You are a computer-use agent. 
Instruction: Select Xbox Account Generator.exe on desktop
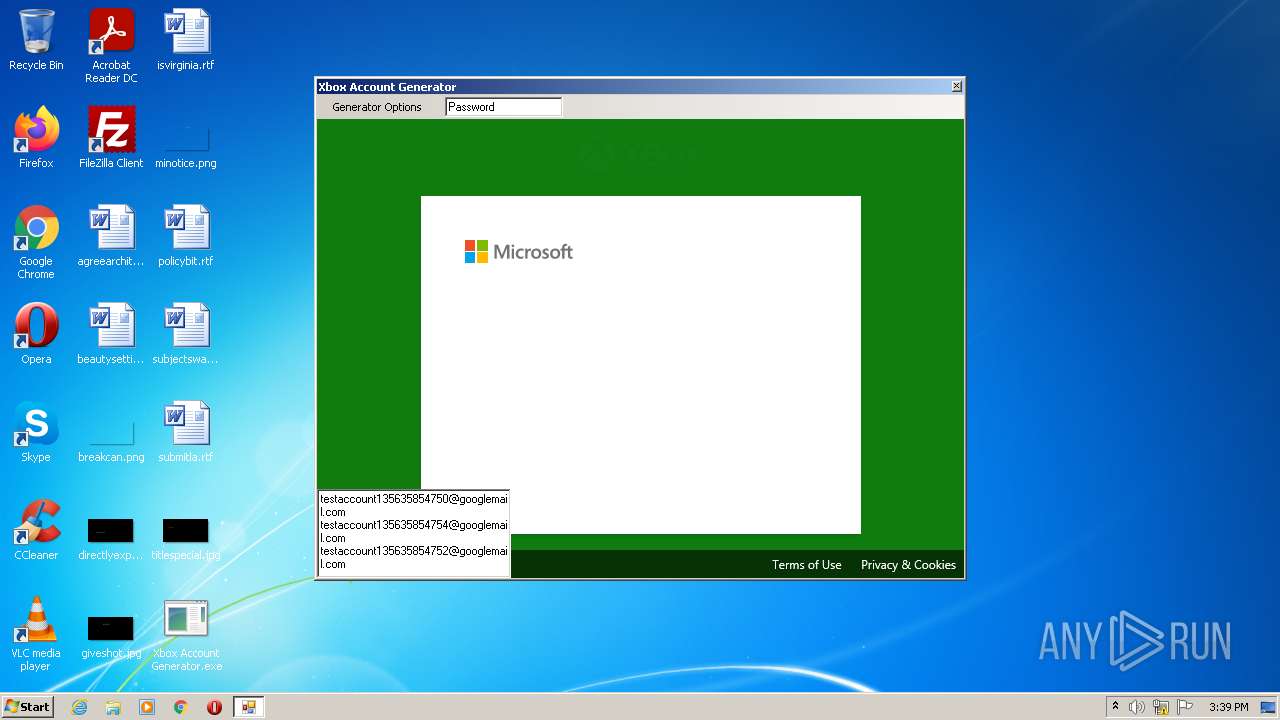186,634
